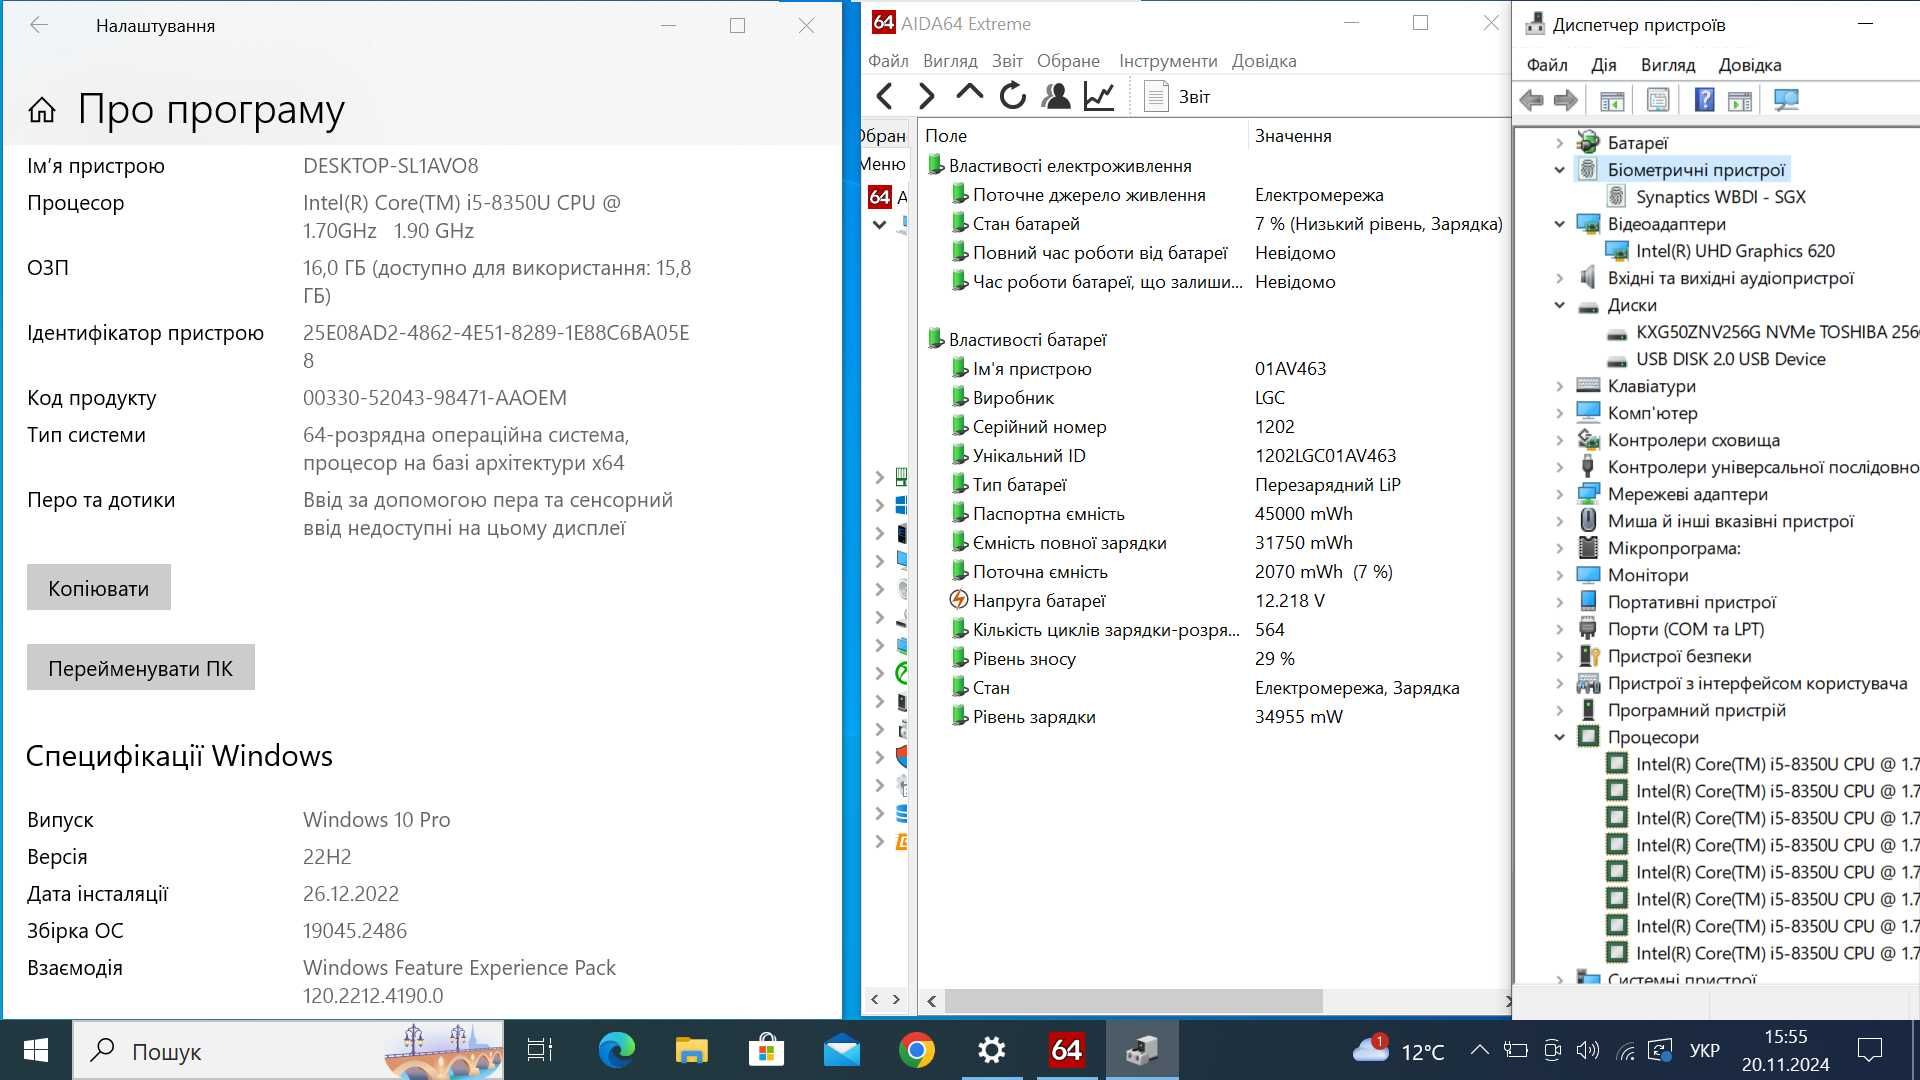Viewport: 1920px width, 1080px height.
Task: Go up one level in AIDA64
Action: tap(969, 94)
